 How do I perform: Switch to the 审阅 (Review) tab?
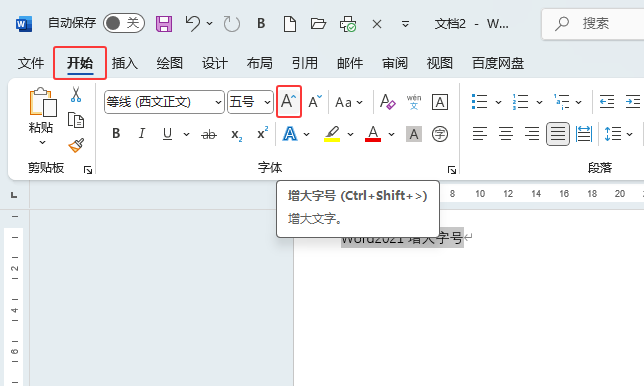(x=395, y=63)
